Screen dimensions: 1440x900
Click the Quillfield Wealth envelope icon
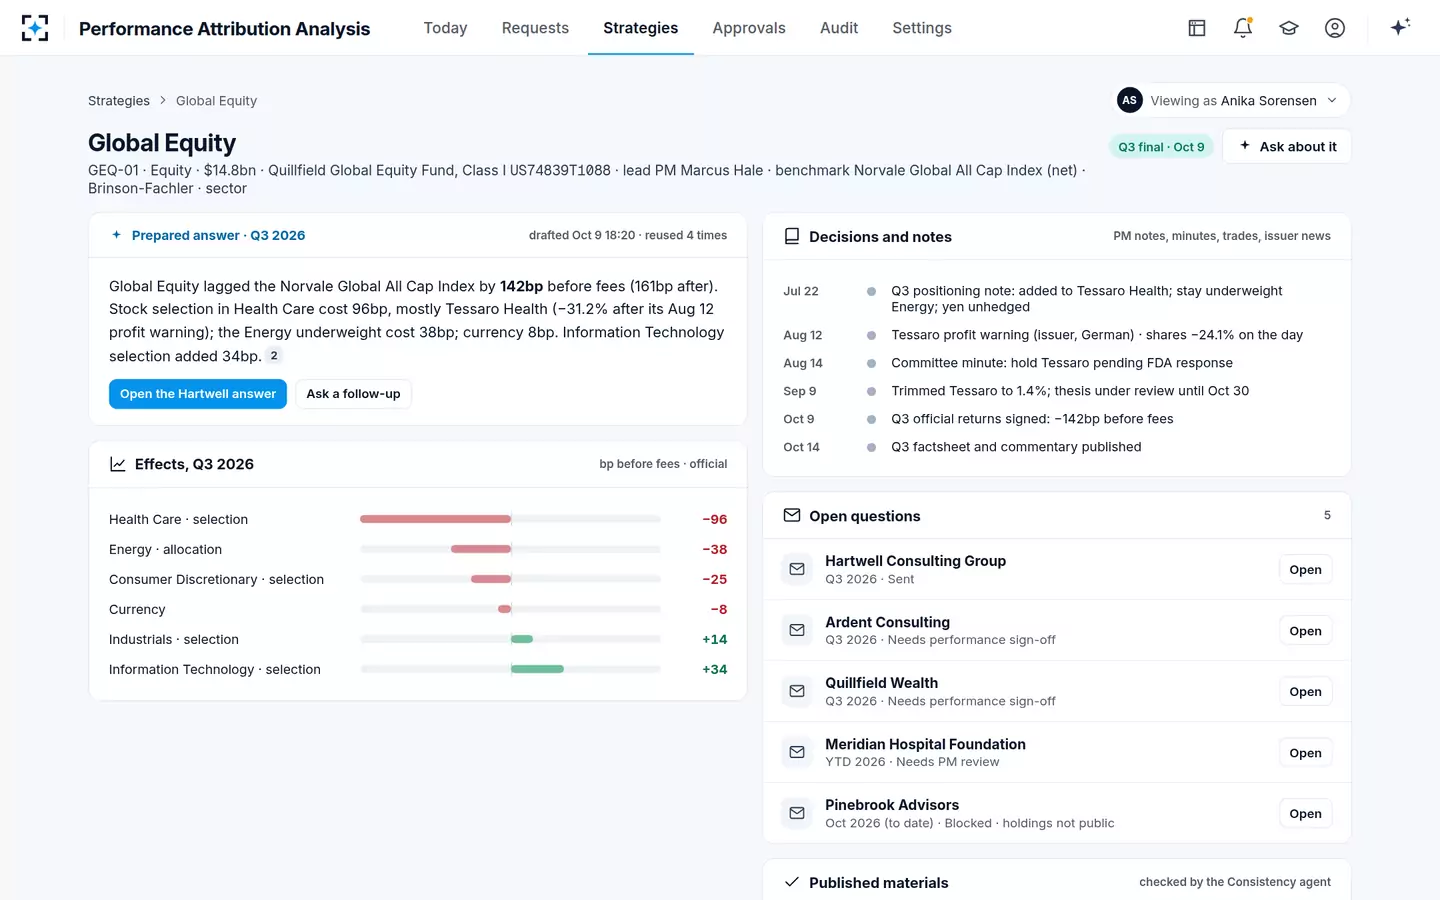(x=797, y=691)
